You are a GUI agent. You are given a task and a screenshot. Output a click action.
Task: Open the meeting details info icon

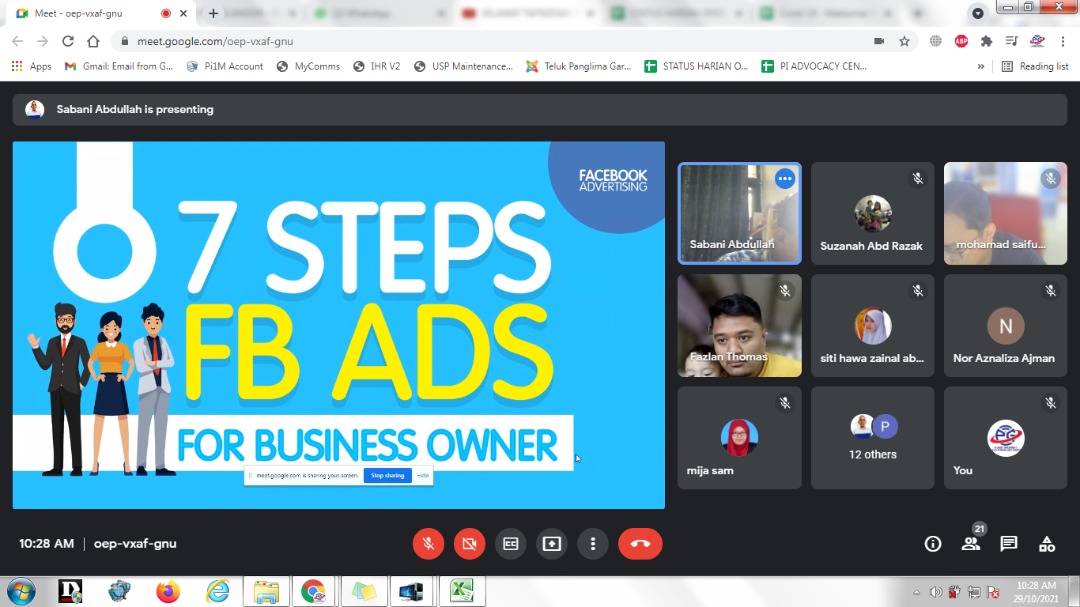(933, 544)
